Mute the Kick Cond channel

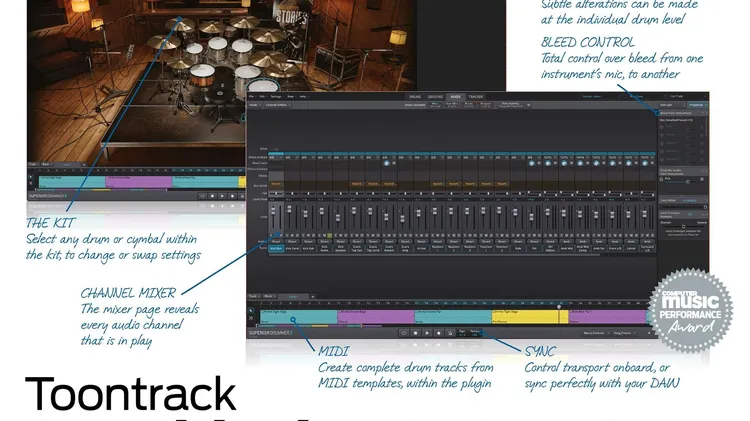pyautogui.click(x=293, y=235)
